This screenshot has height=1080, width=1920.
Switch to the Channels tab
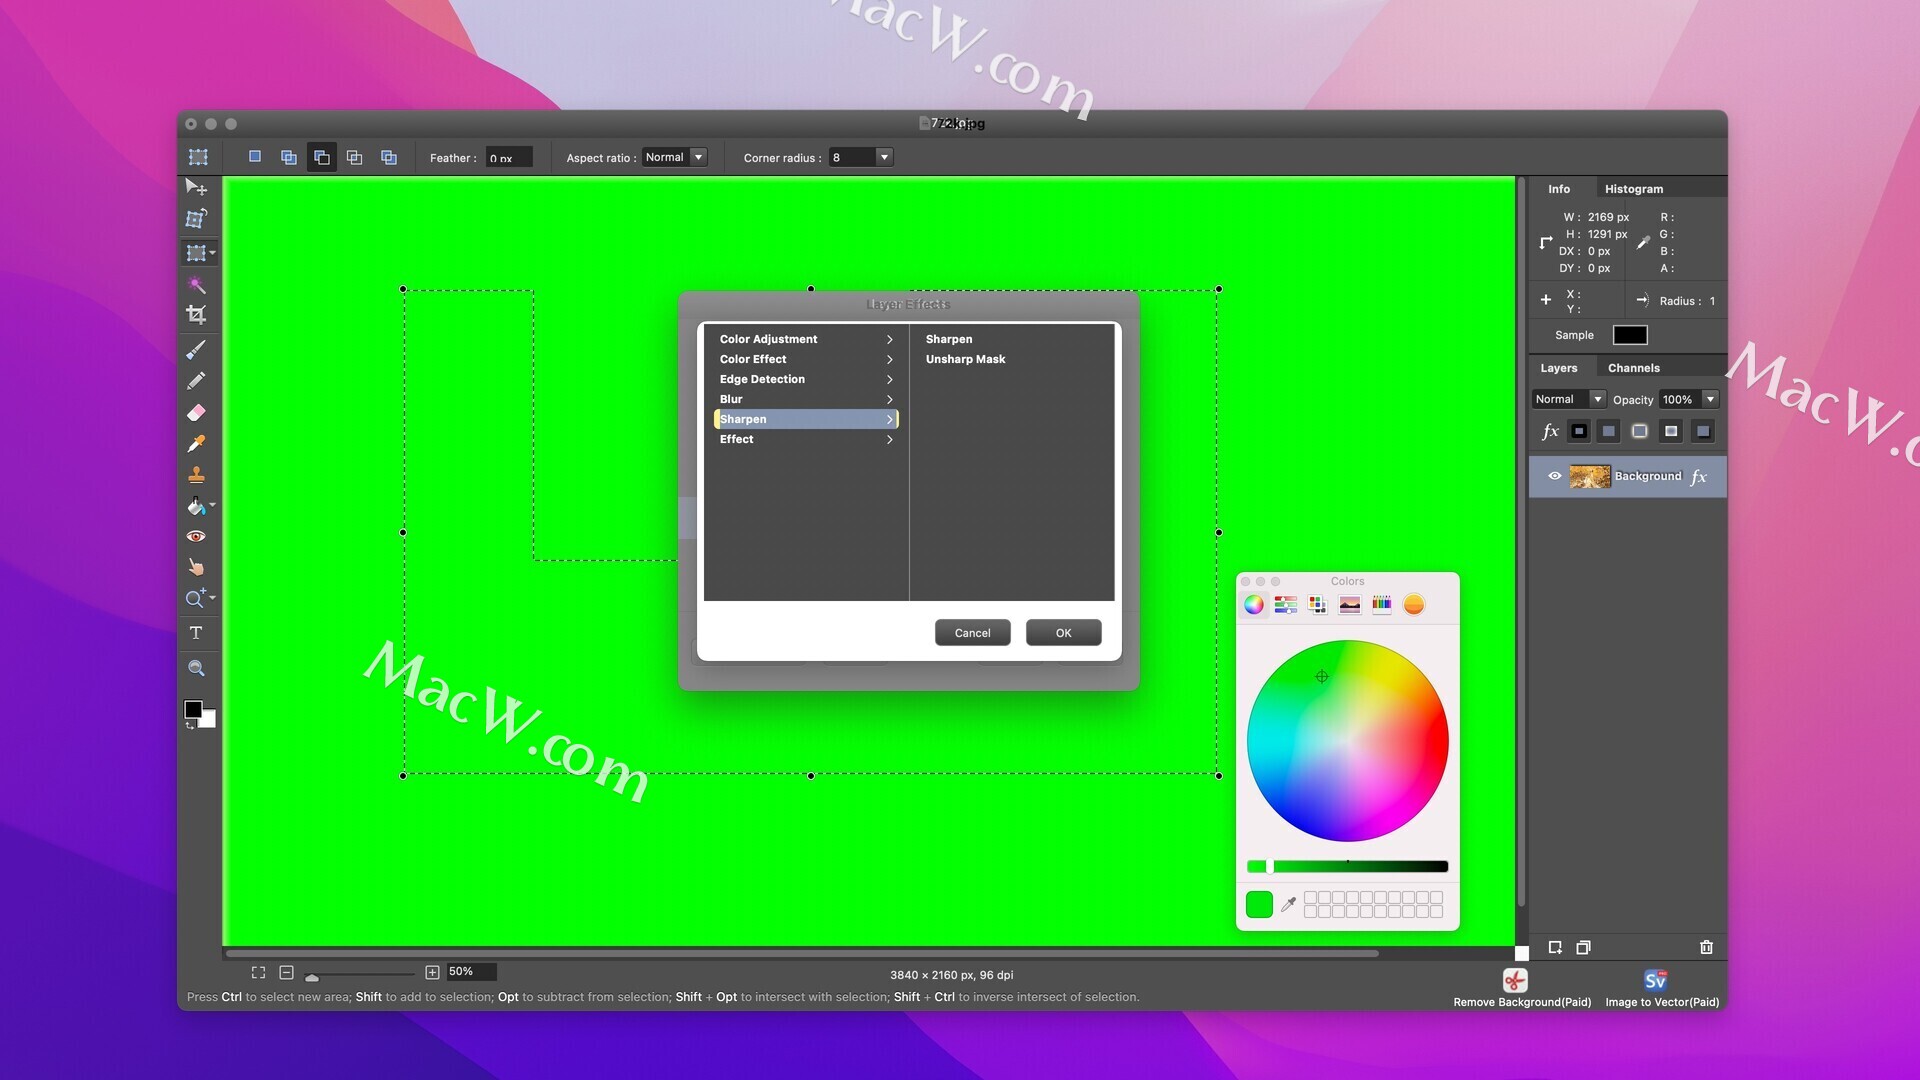click(x=1633, y=368)
